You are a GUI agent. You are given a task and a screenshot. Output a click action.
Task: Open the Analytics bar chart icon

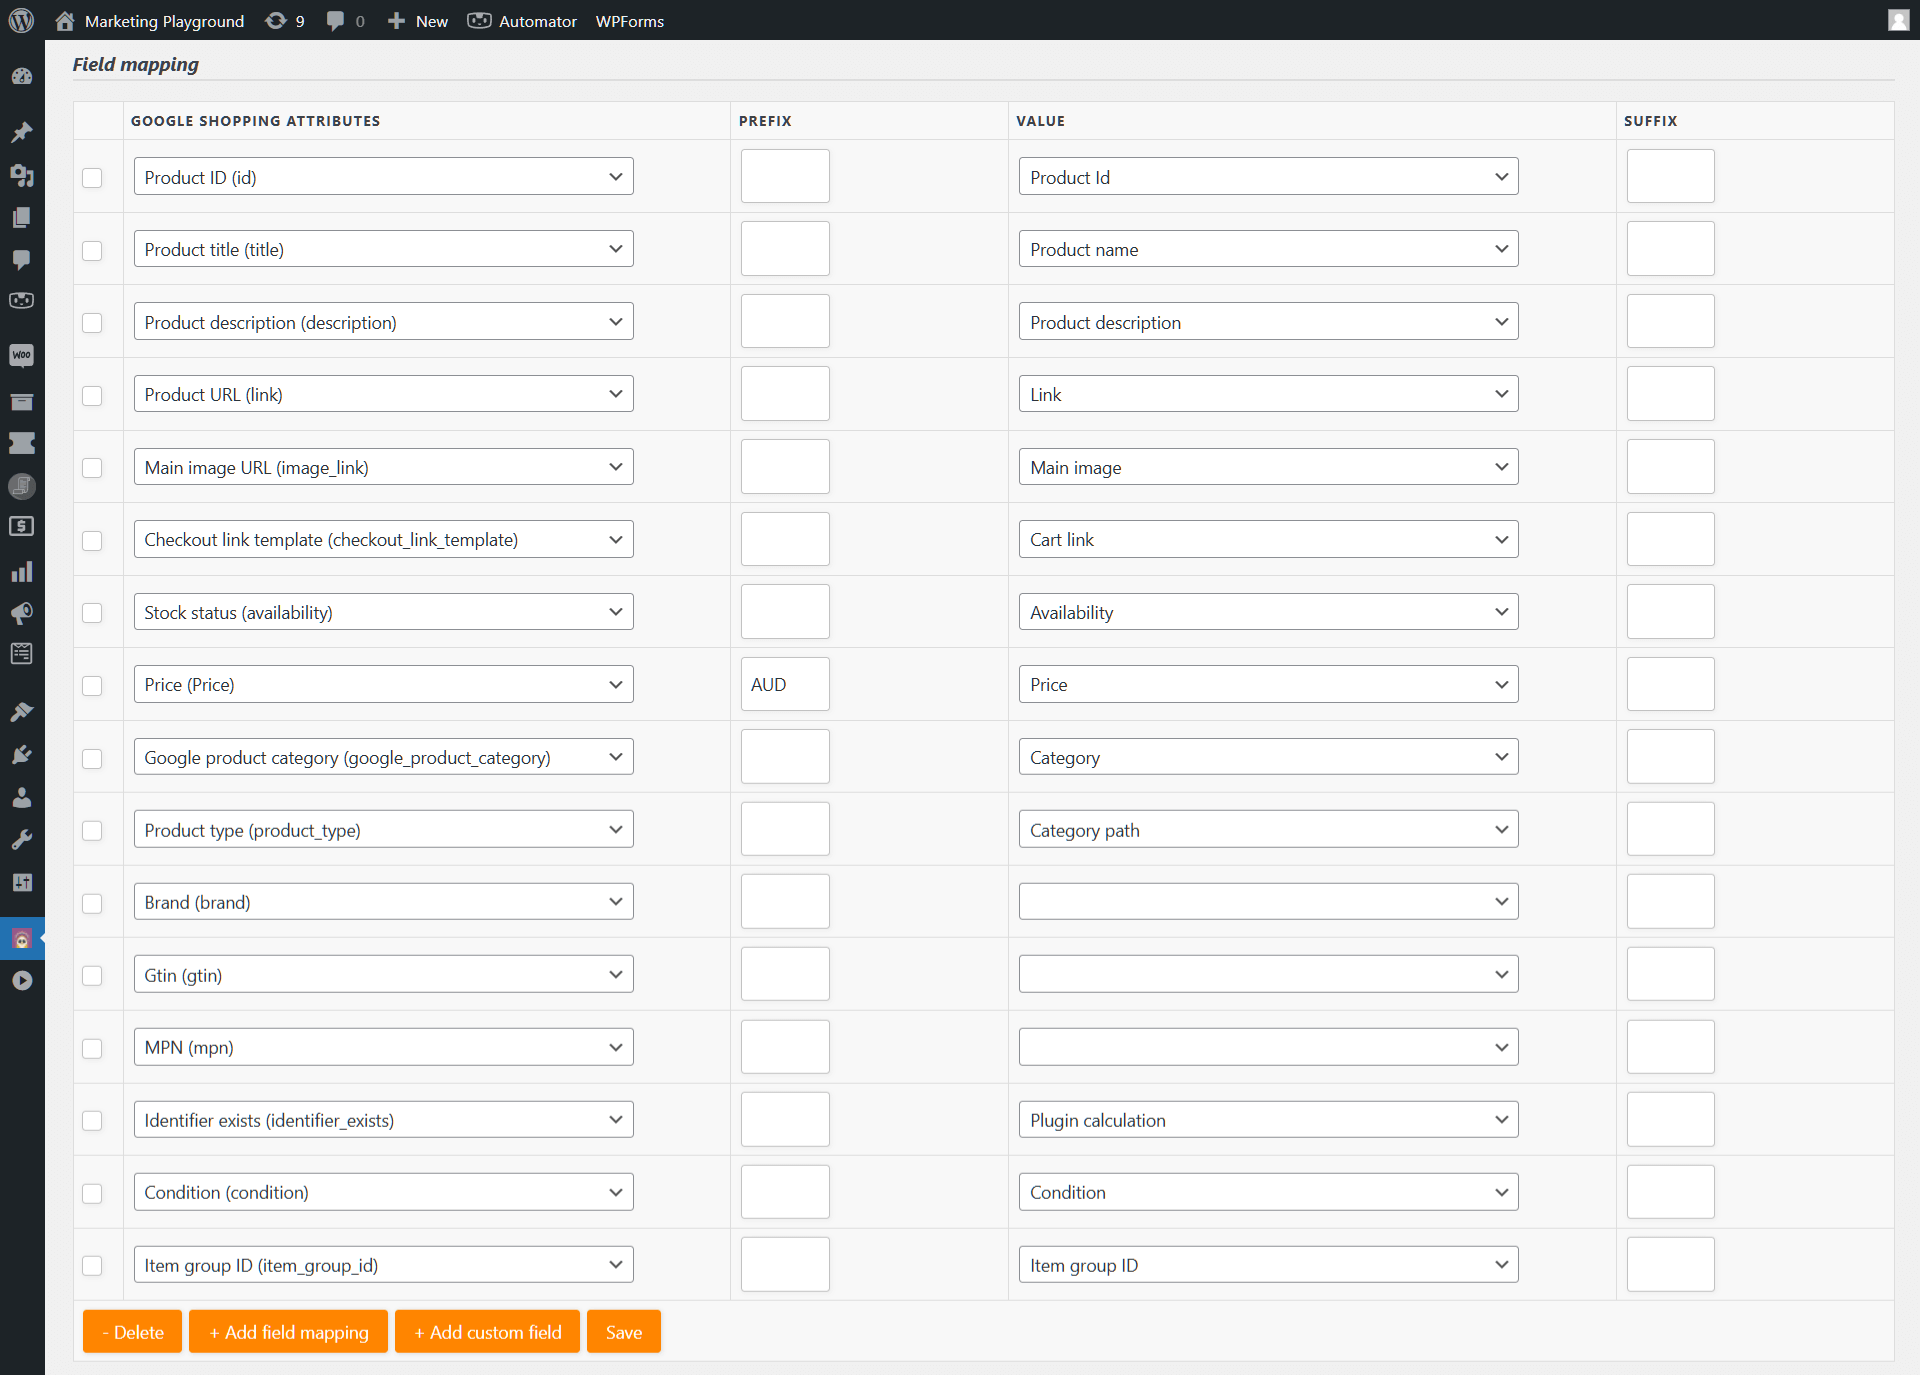coord(21,571)
